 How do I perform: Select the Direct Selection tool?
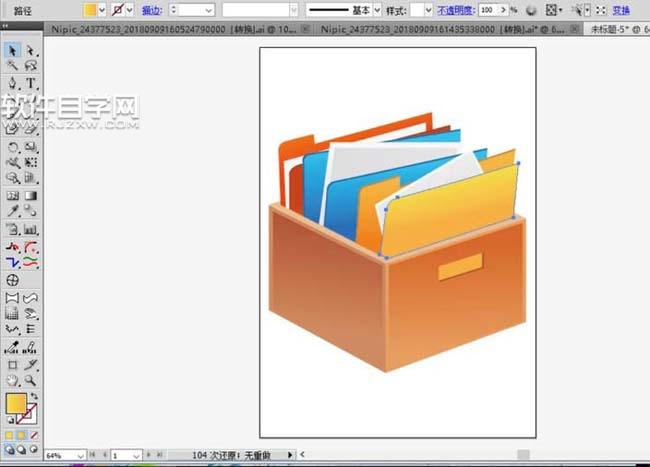pyautogui.click(x=31, y=51)
